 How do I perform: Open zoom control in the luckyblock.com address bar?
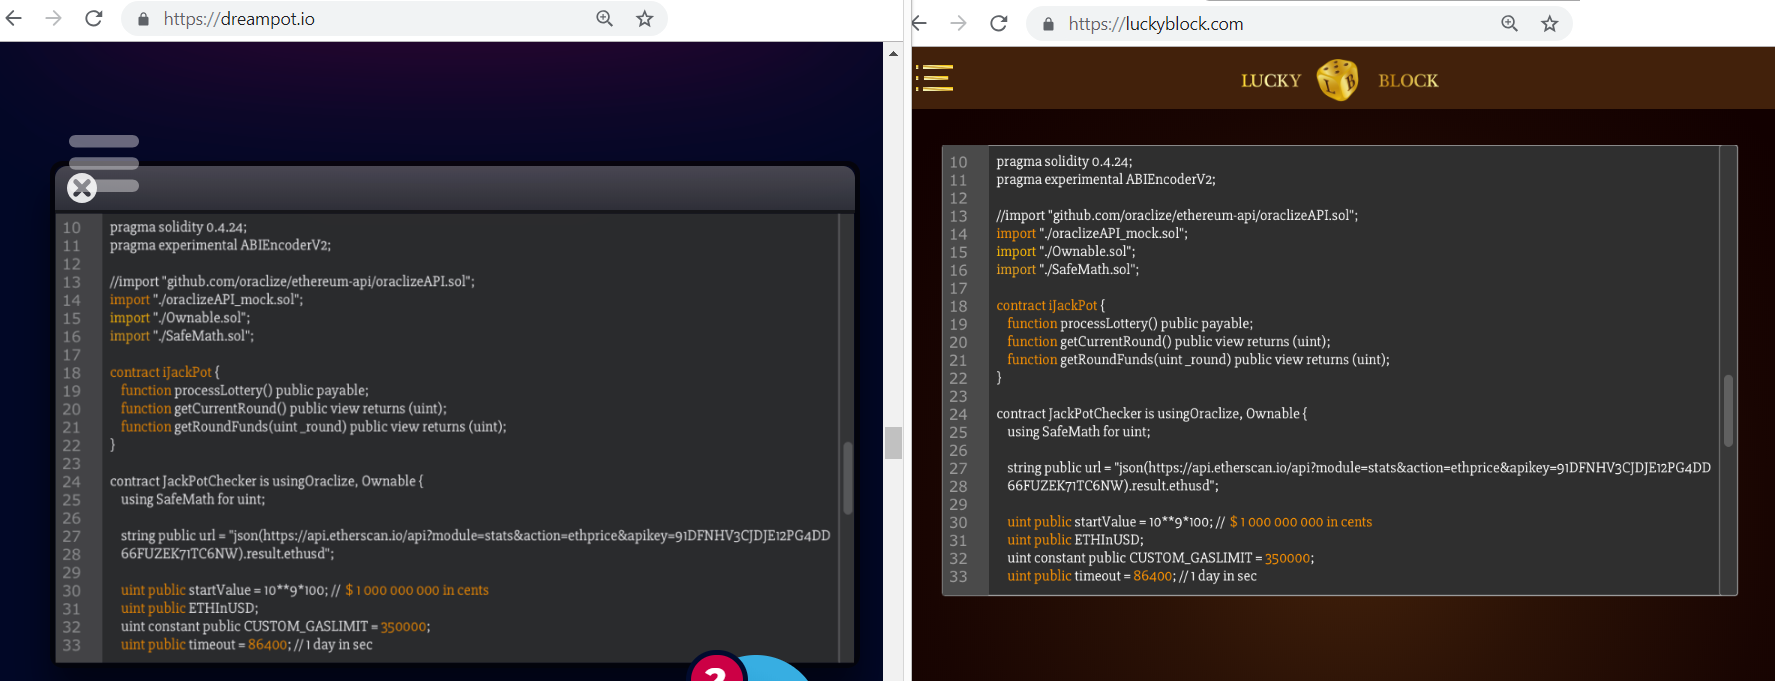[1509, 23]
